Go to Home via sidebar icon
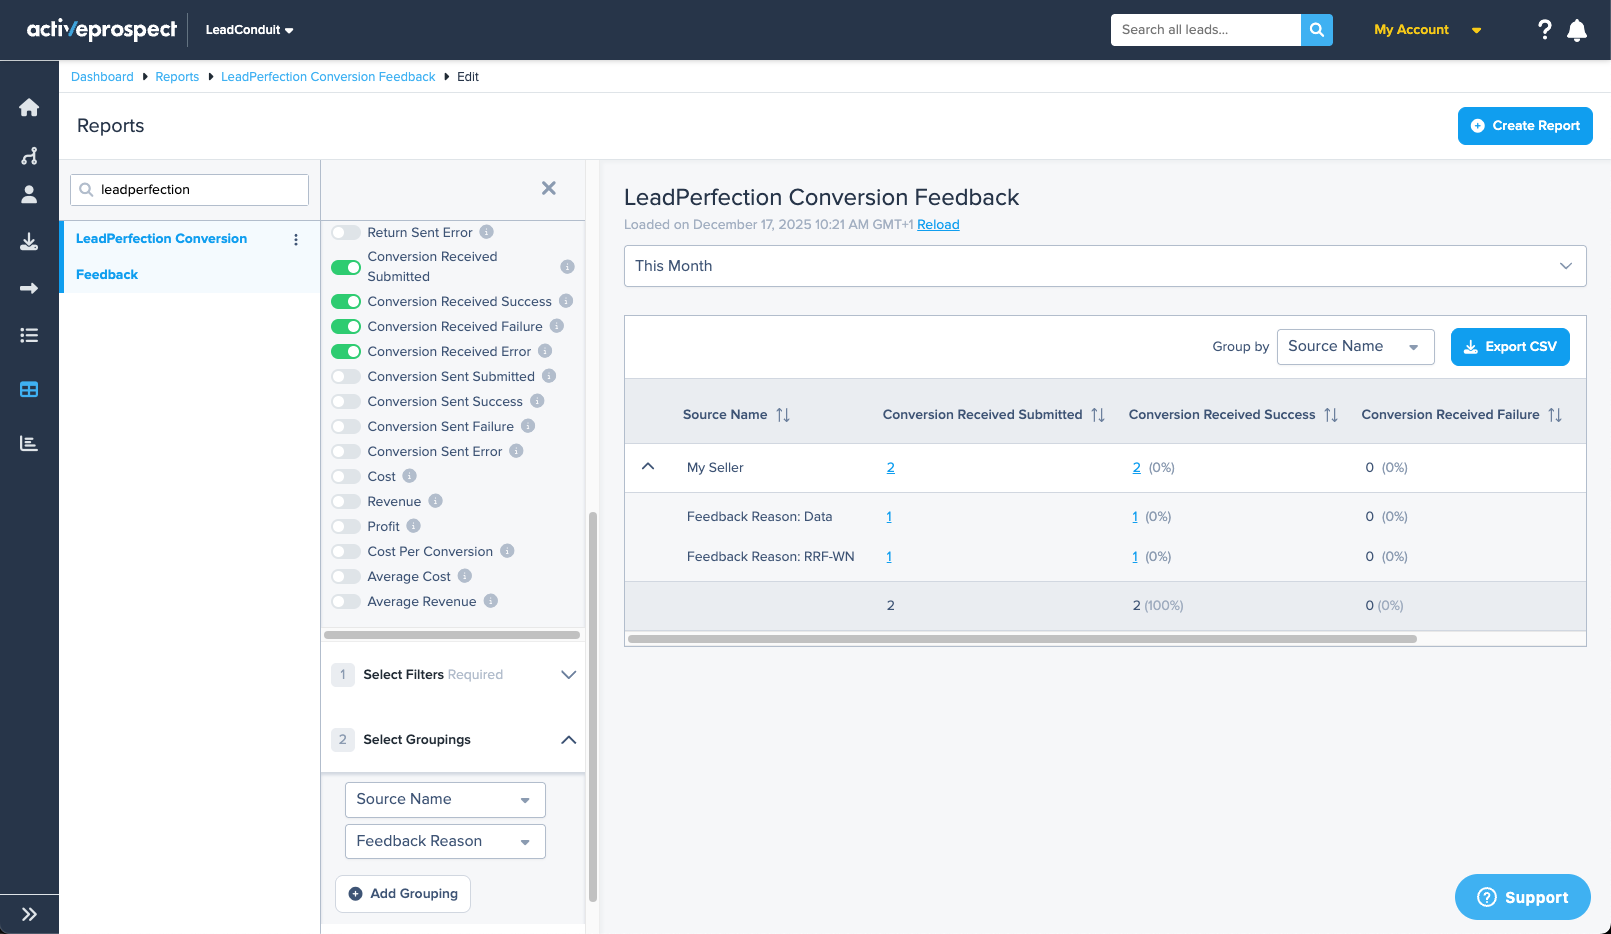 pyautogui.click(x=29, y=107)
